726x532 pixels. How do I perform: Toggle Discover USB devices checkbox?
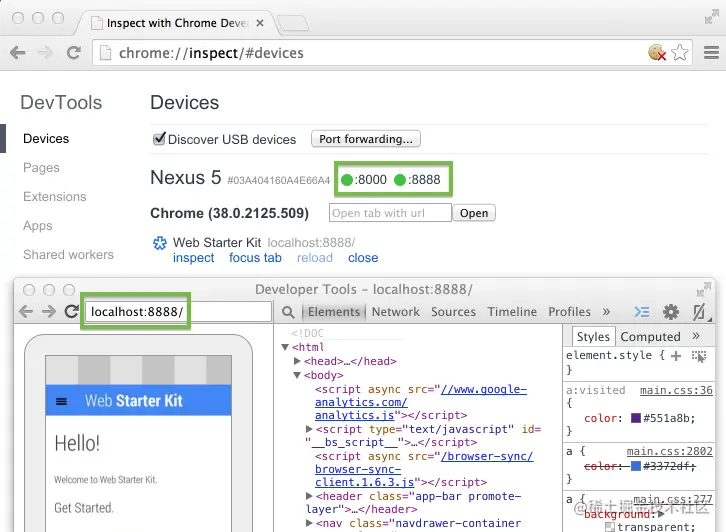(159, 138)
